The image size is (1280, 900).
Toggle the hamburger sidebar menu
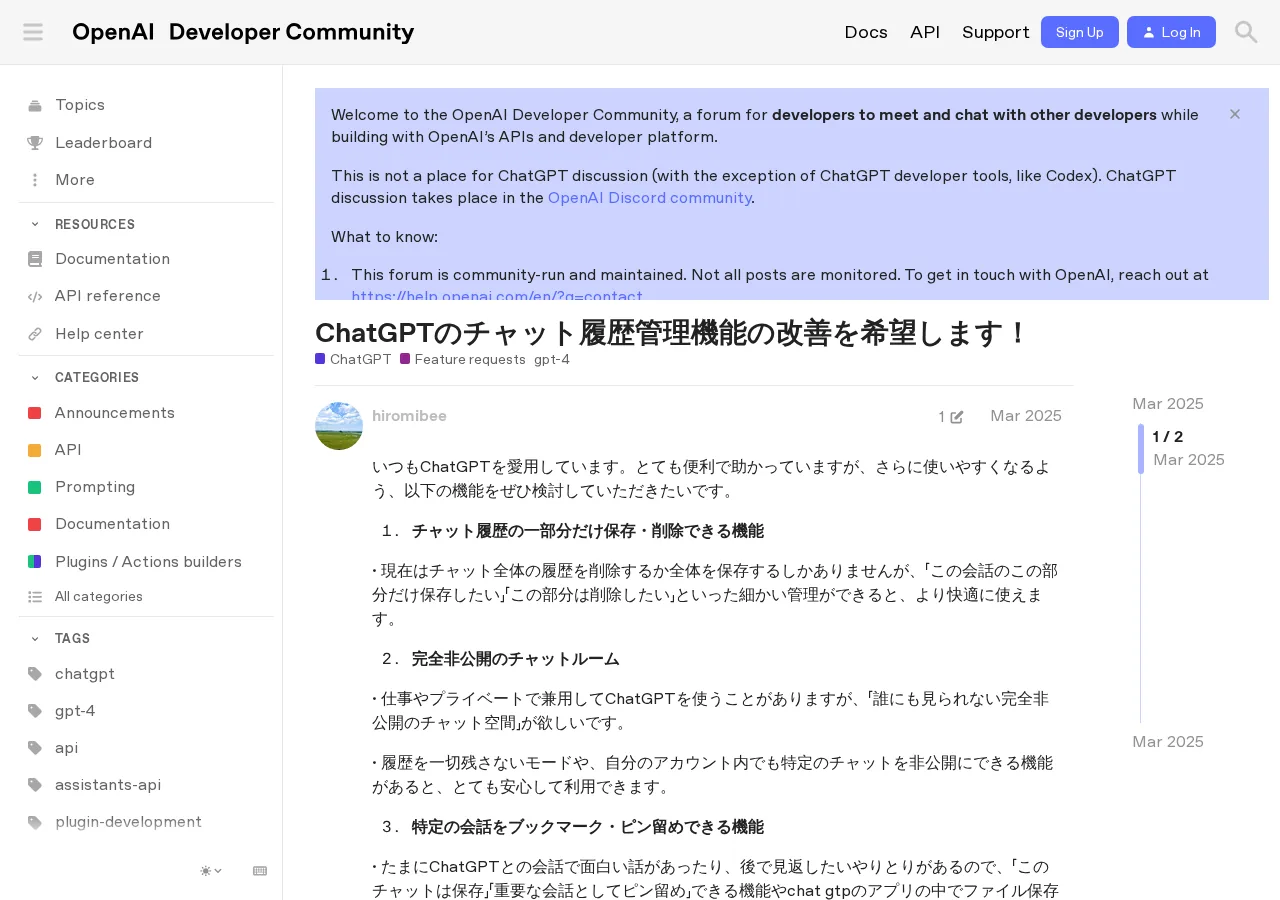tap(33, 32)
